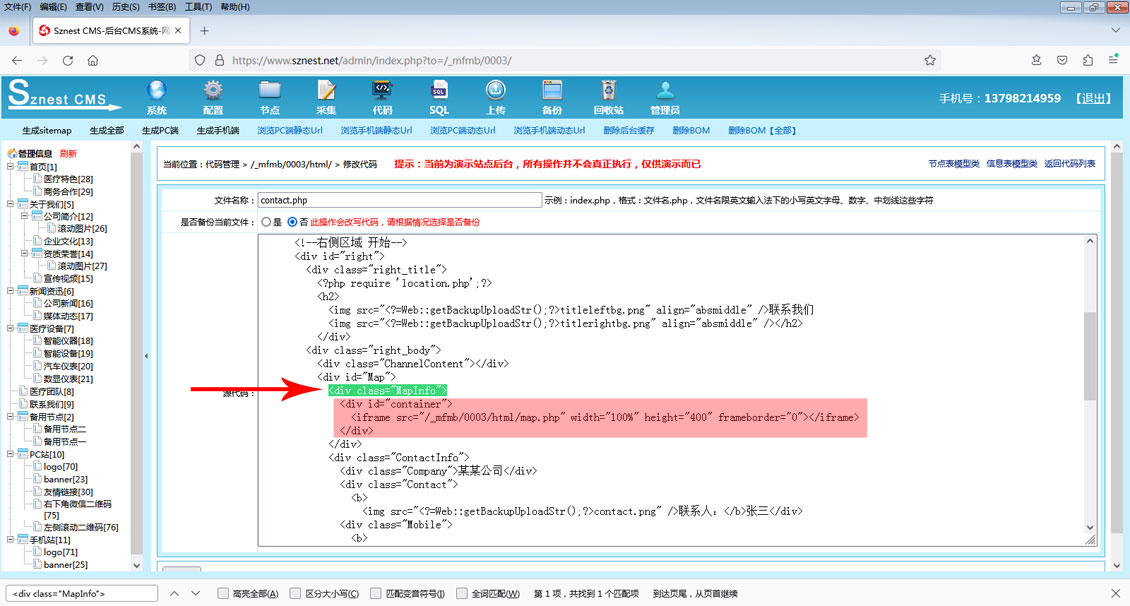Click the 返回代码列表 link
Screen dimensions: 1130x606
[x=1069, y=164]
